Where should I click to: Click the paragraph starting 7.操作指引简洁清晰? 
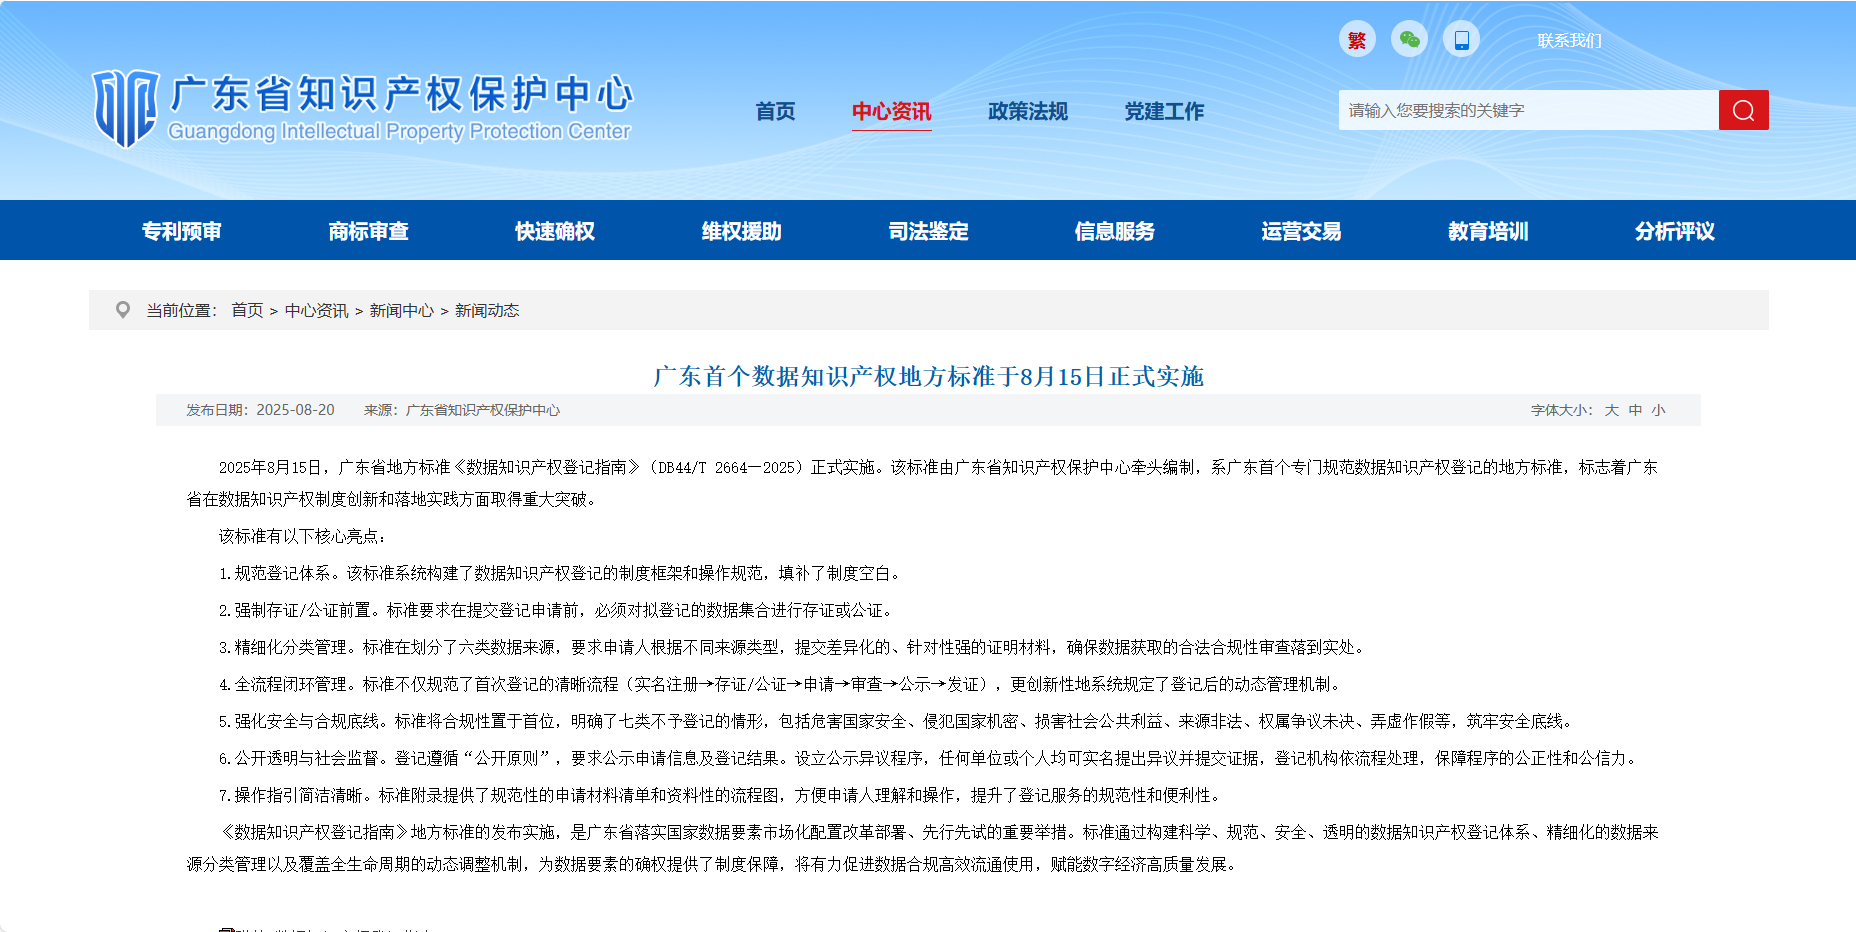pos(722,795)
